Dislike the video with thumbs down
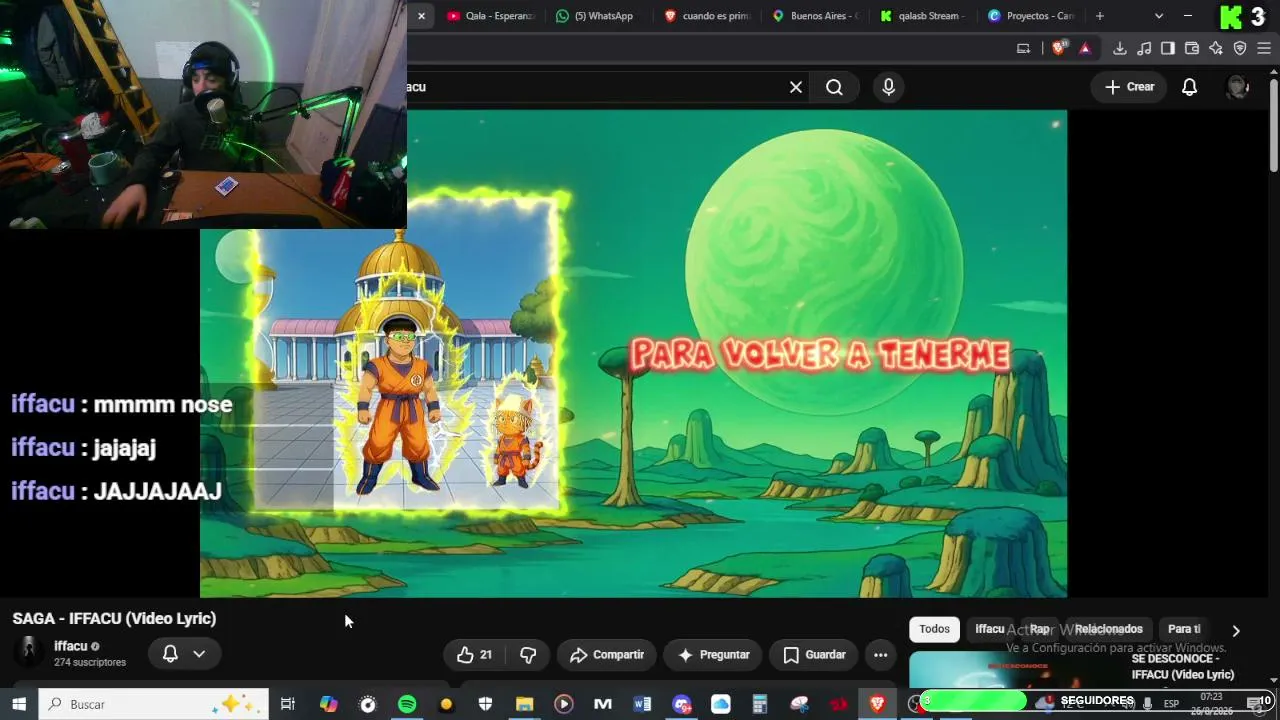This screenshot has width=1280, height=720. point(528,655)
